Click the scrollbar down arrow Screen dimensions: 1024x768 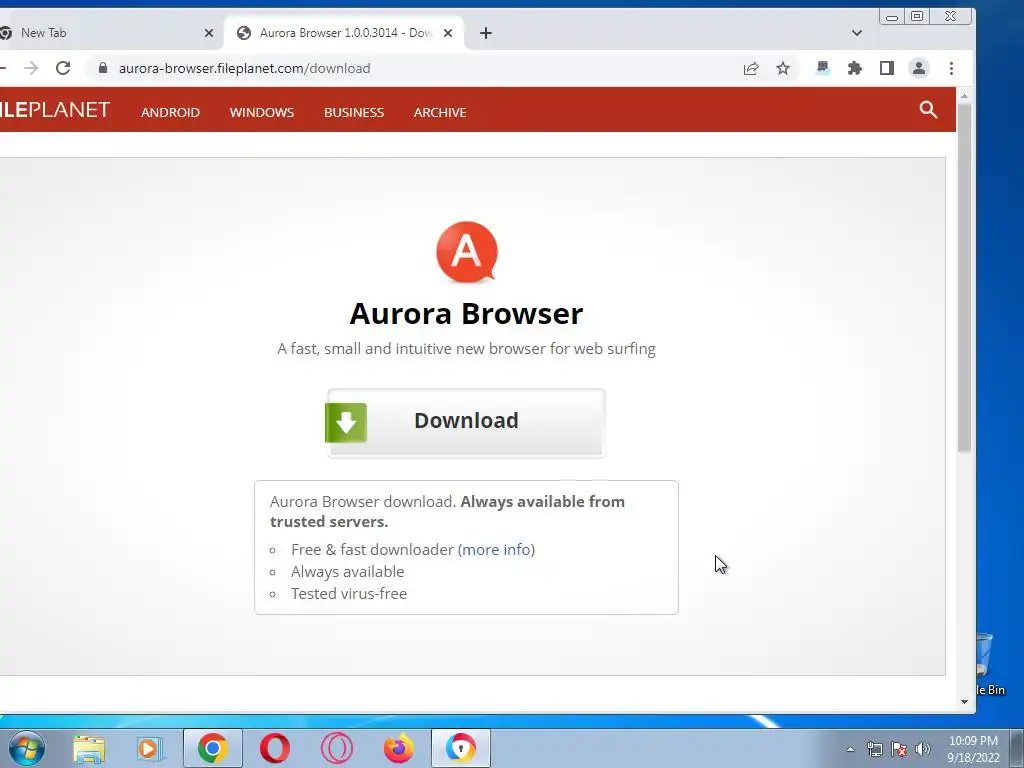[x=965, y=702]
